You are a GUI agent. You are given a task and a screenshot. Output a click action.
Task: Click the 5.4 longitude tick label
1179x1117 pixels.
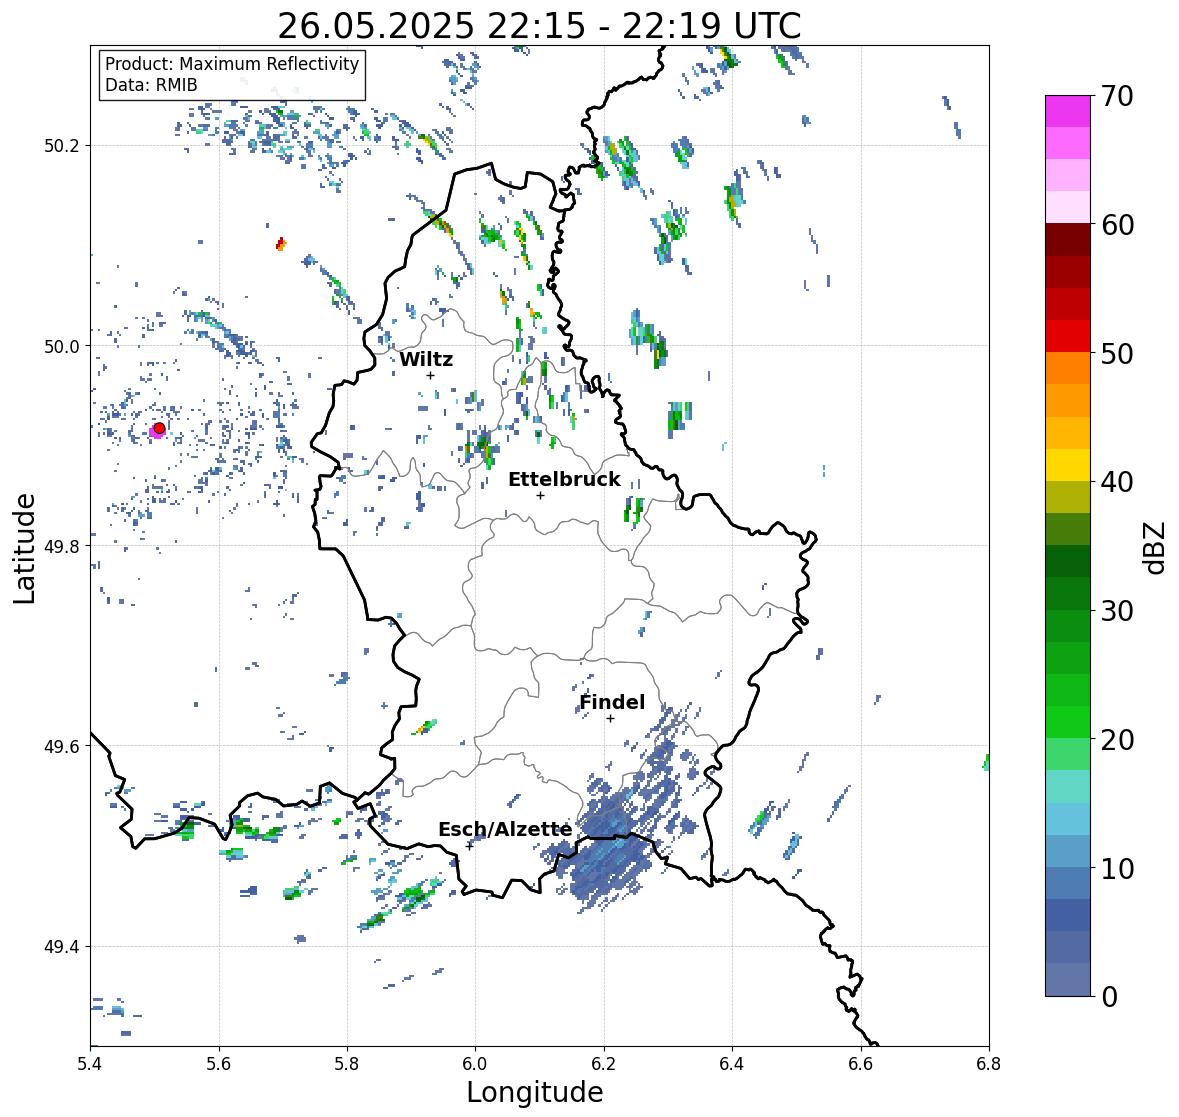pyautogui.click(x=90, y=1064)
